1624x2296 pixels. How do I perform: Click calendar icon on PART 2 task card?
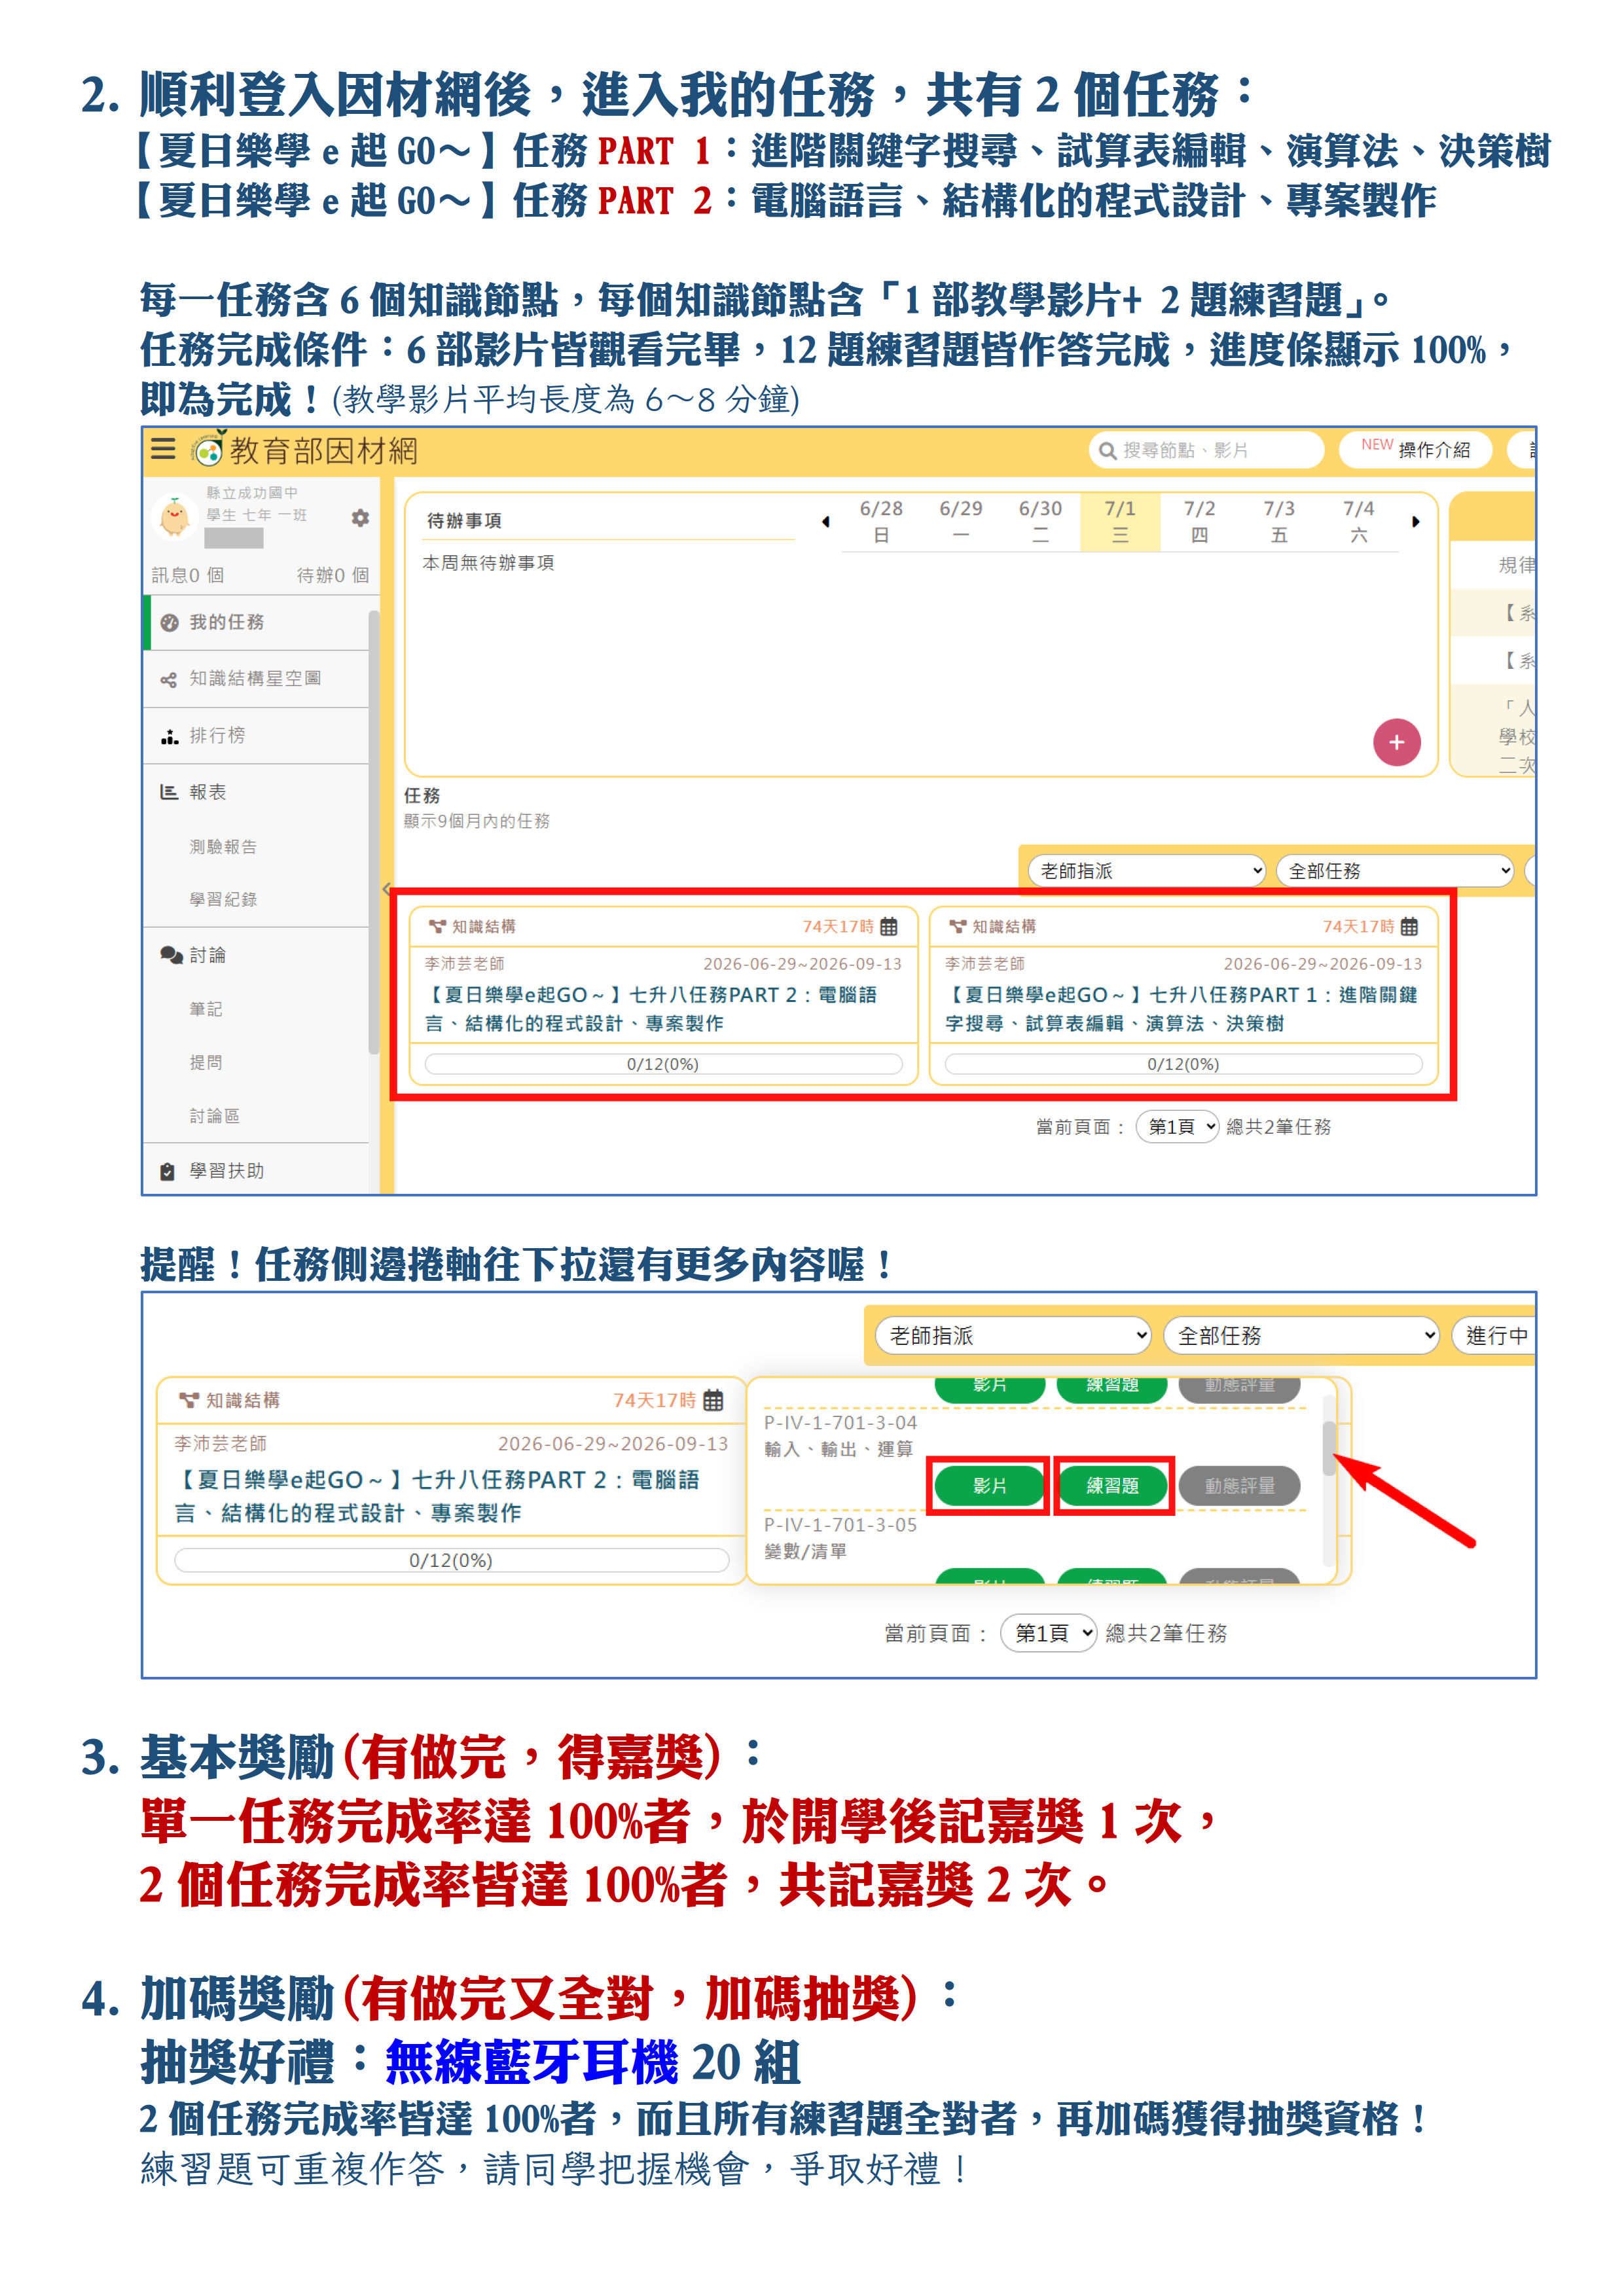pyautogui.click(x=888, y=927)
